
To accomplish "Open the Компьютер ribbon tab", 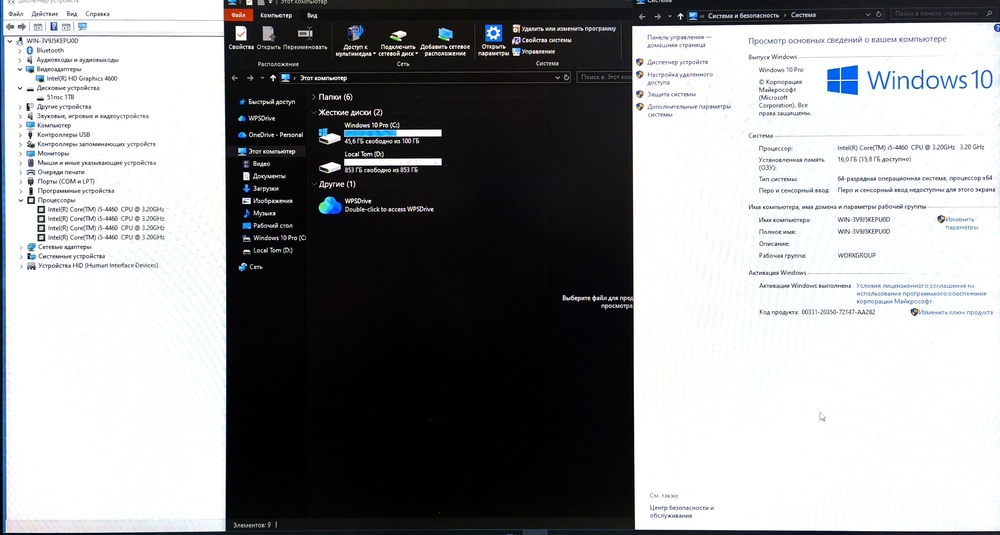I will click(276, 15).
